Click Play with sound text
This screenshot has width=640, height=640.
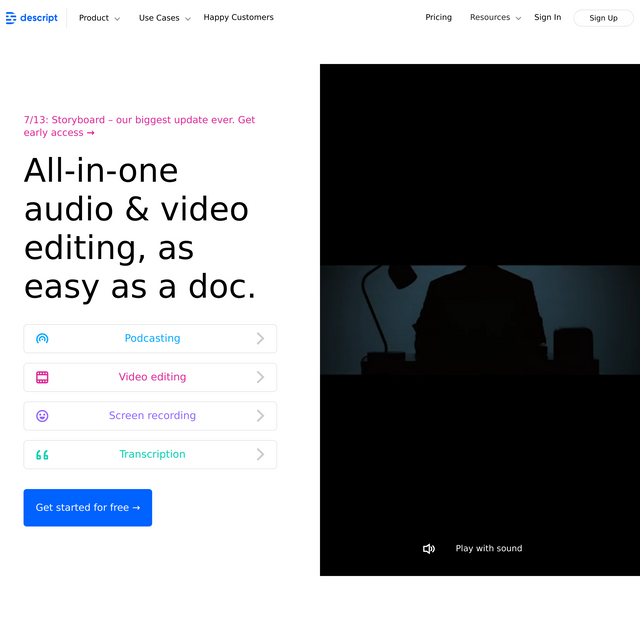[489, 549]
